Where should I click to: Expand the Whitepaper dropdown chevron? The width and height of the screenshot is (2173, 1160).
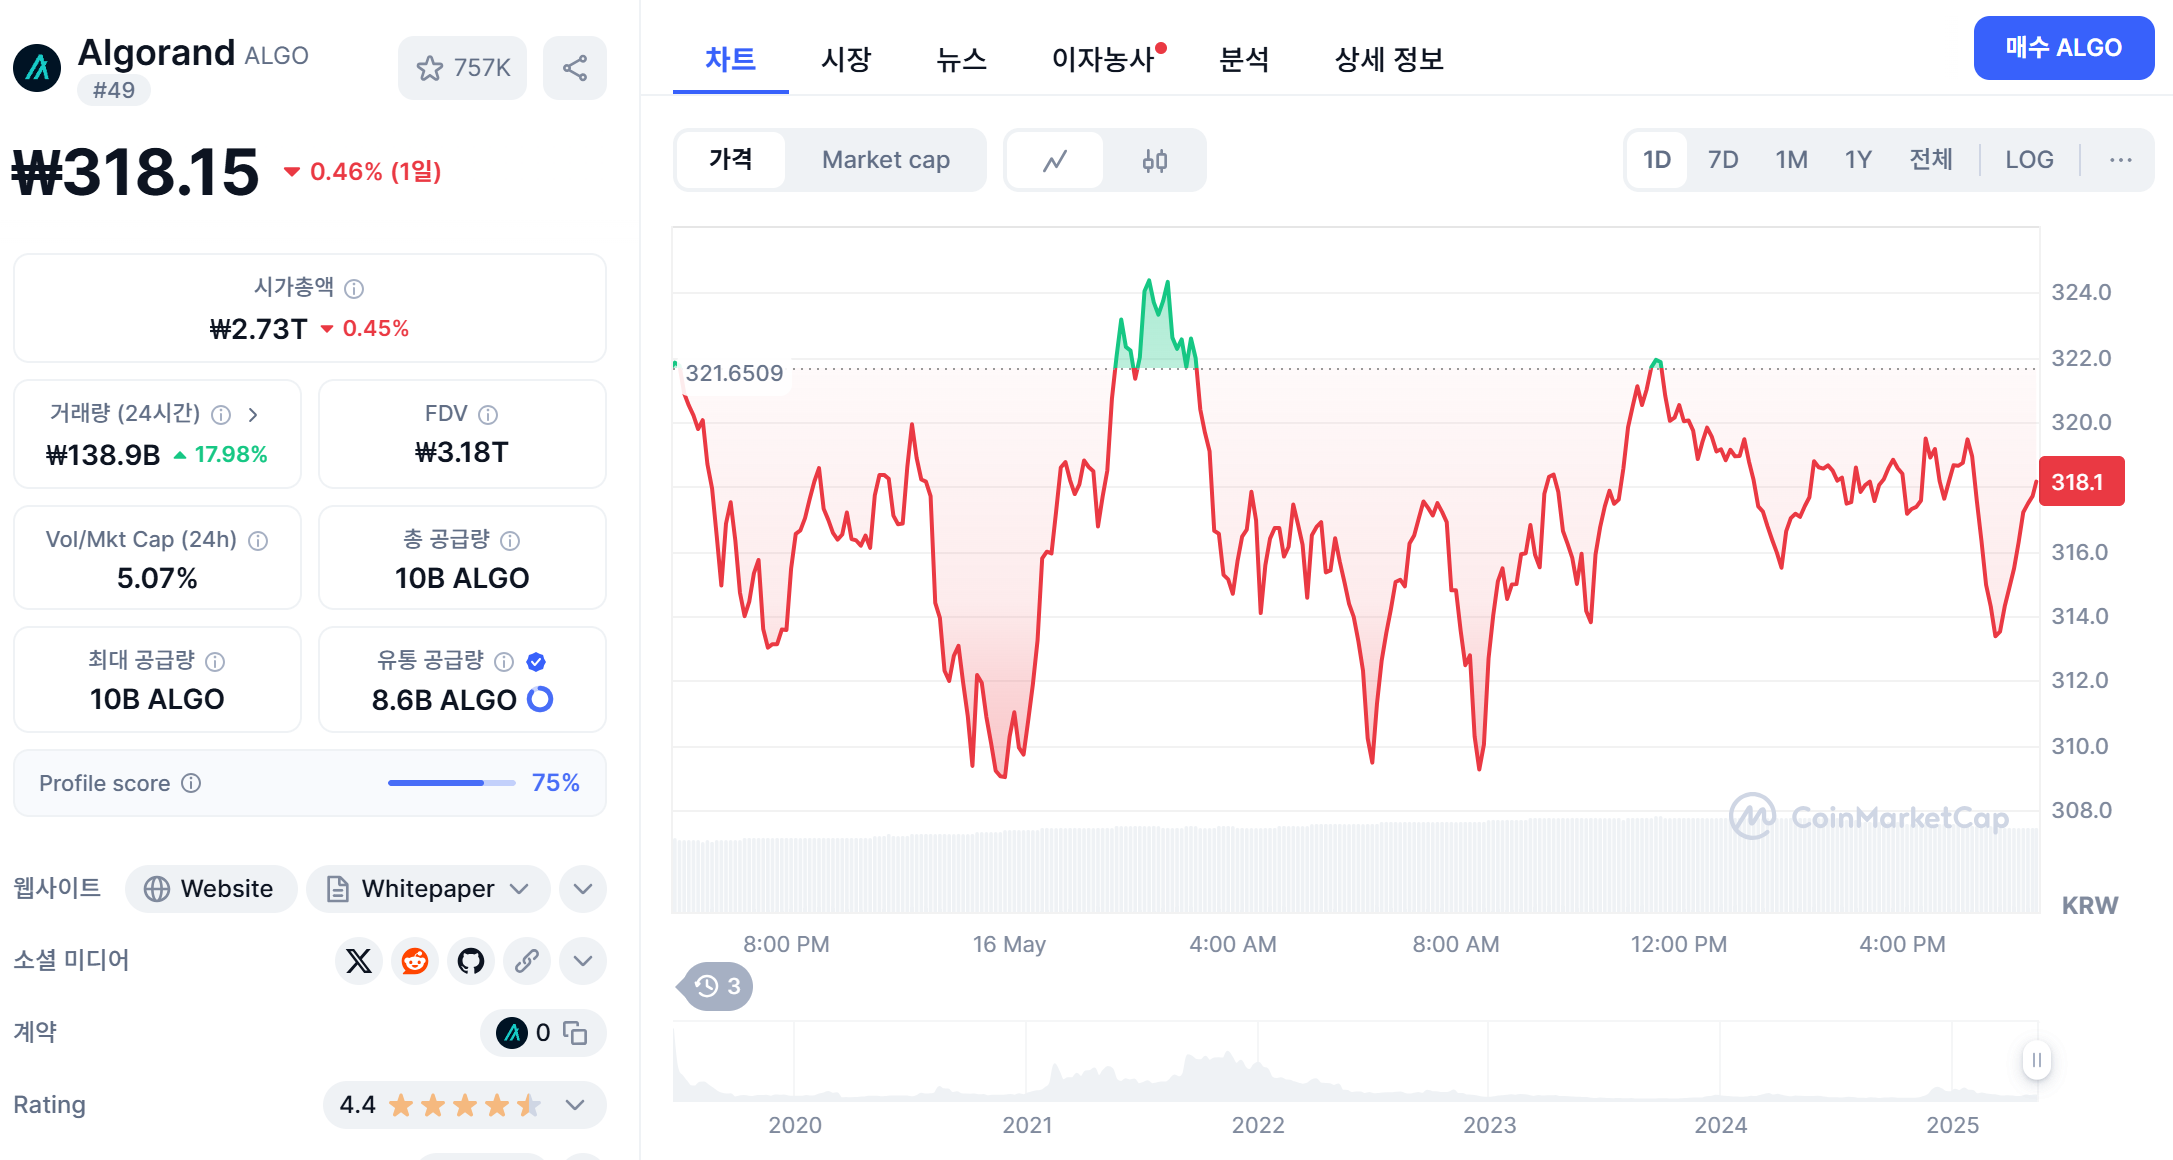tap(518, 889)
